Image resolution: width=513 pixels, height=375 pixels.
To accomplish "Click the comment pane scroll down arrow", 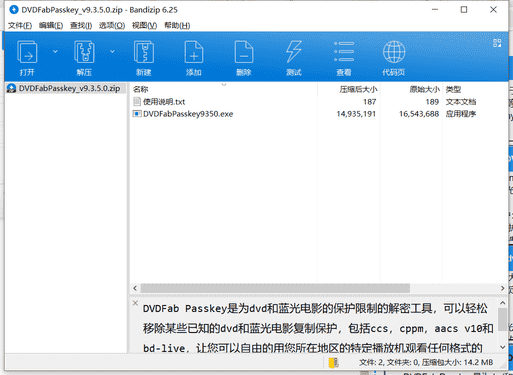I will (x=503, y=347).
